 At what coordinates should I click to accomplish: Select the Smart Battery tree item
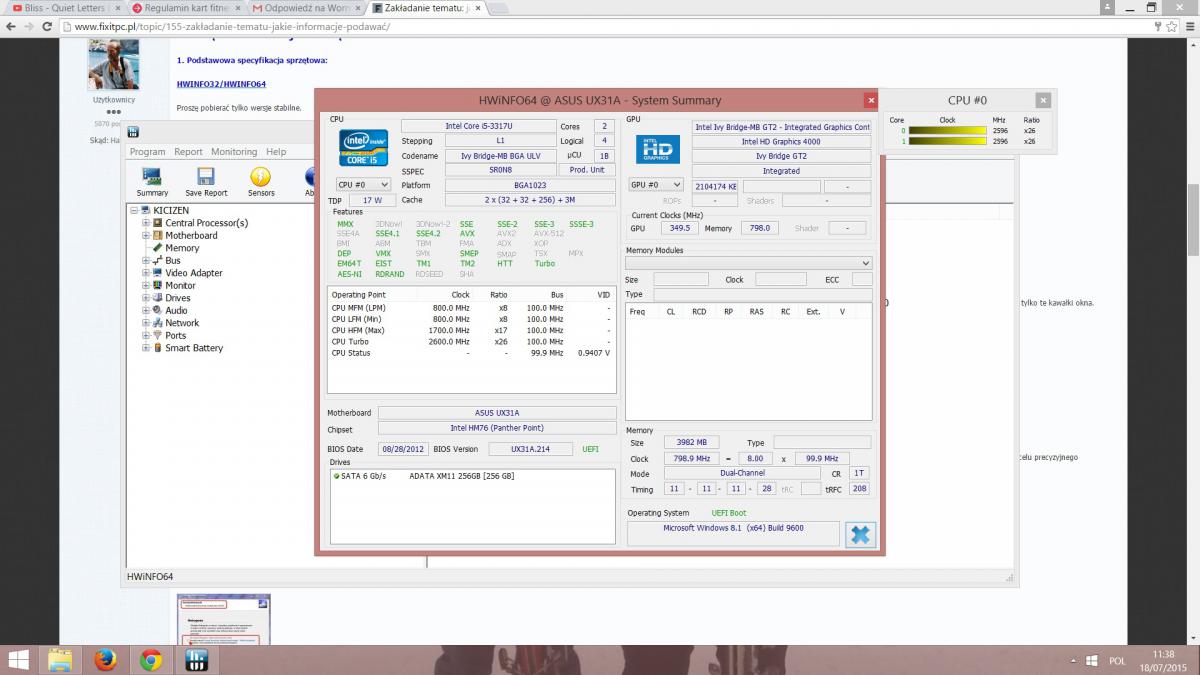click(194, 348)
